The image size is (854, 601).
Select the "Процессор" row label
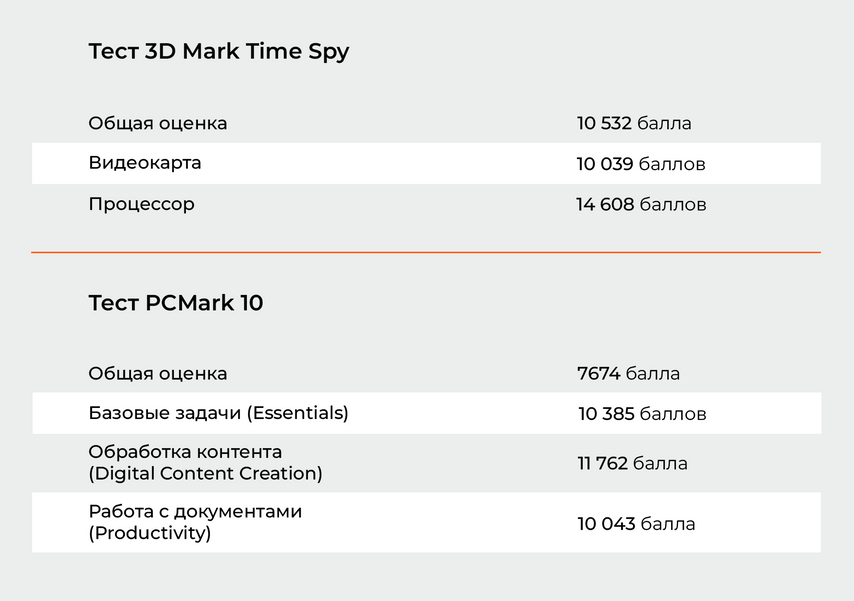(x=141, y=204)
